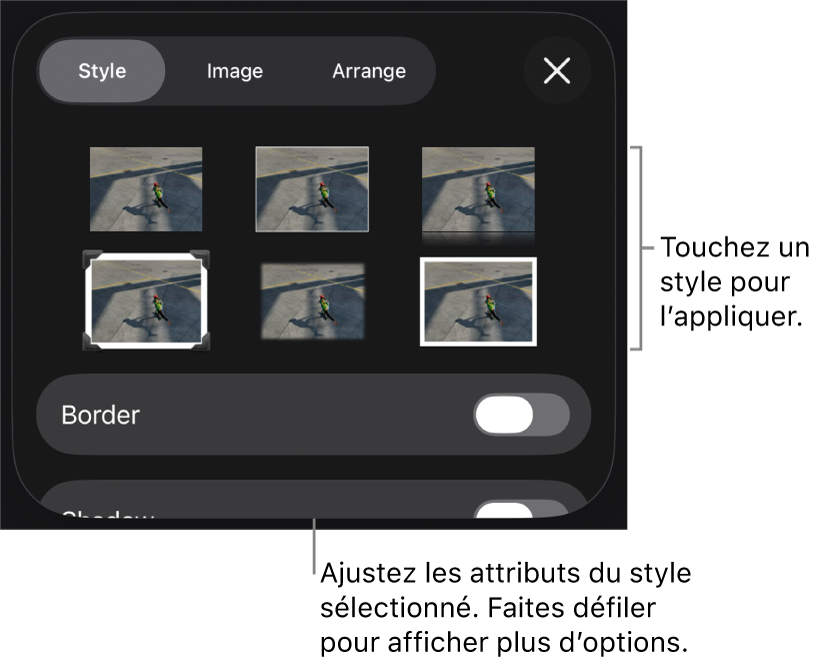Click the bracket beside the style thumbnails
This screenshot has width=814, height=660.
(639, 248)
